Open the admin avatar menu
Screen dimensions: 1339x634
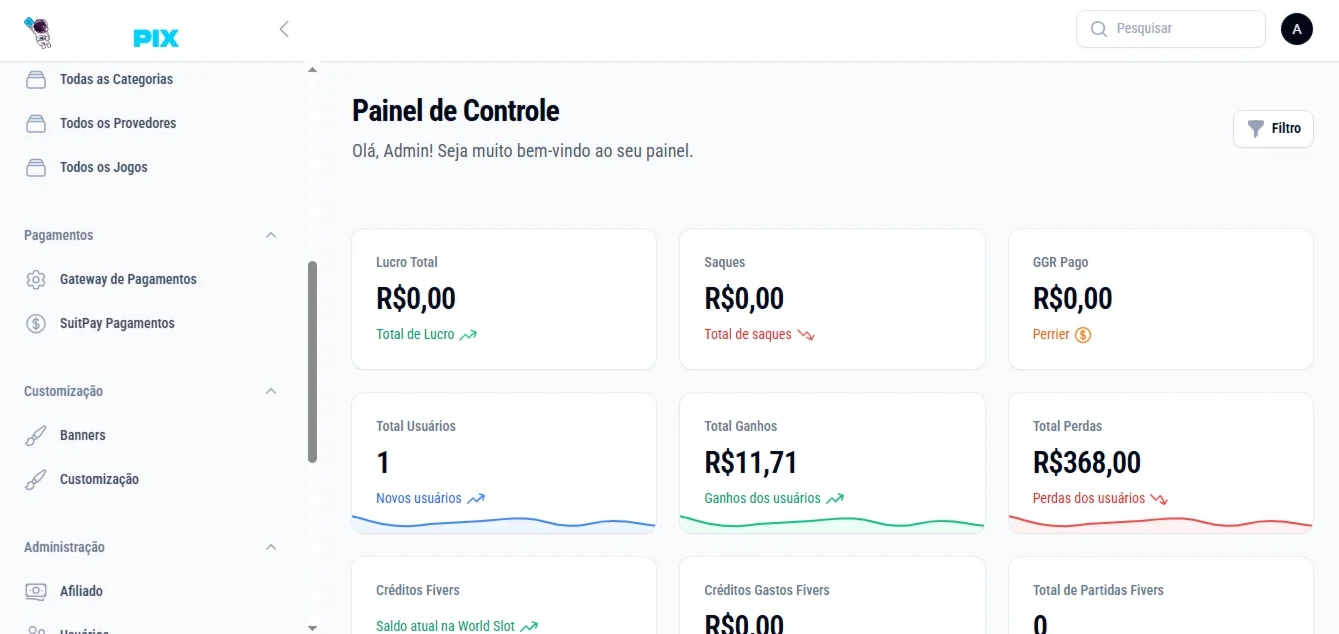[x=1296, y=29]
